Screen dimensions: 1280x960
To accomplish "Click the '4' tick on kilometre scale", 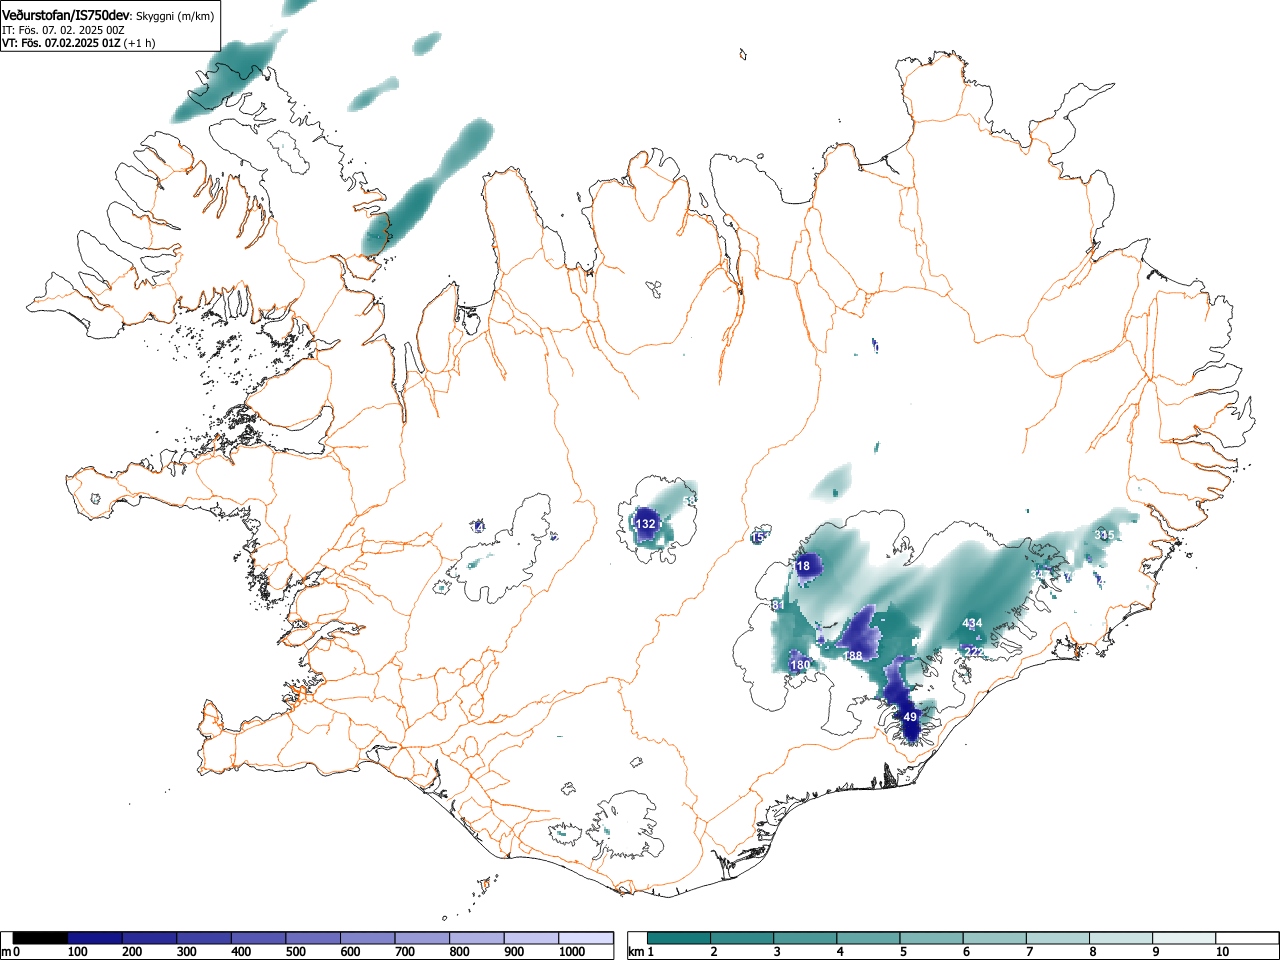I will (840, 952).
